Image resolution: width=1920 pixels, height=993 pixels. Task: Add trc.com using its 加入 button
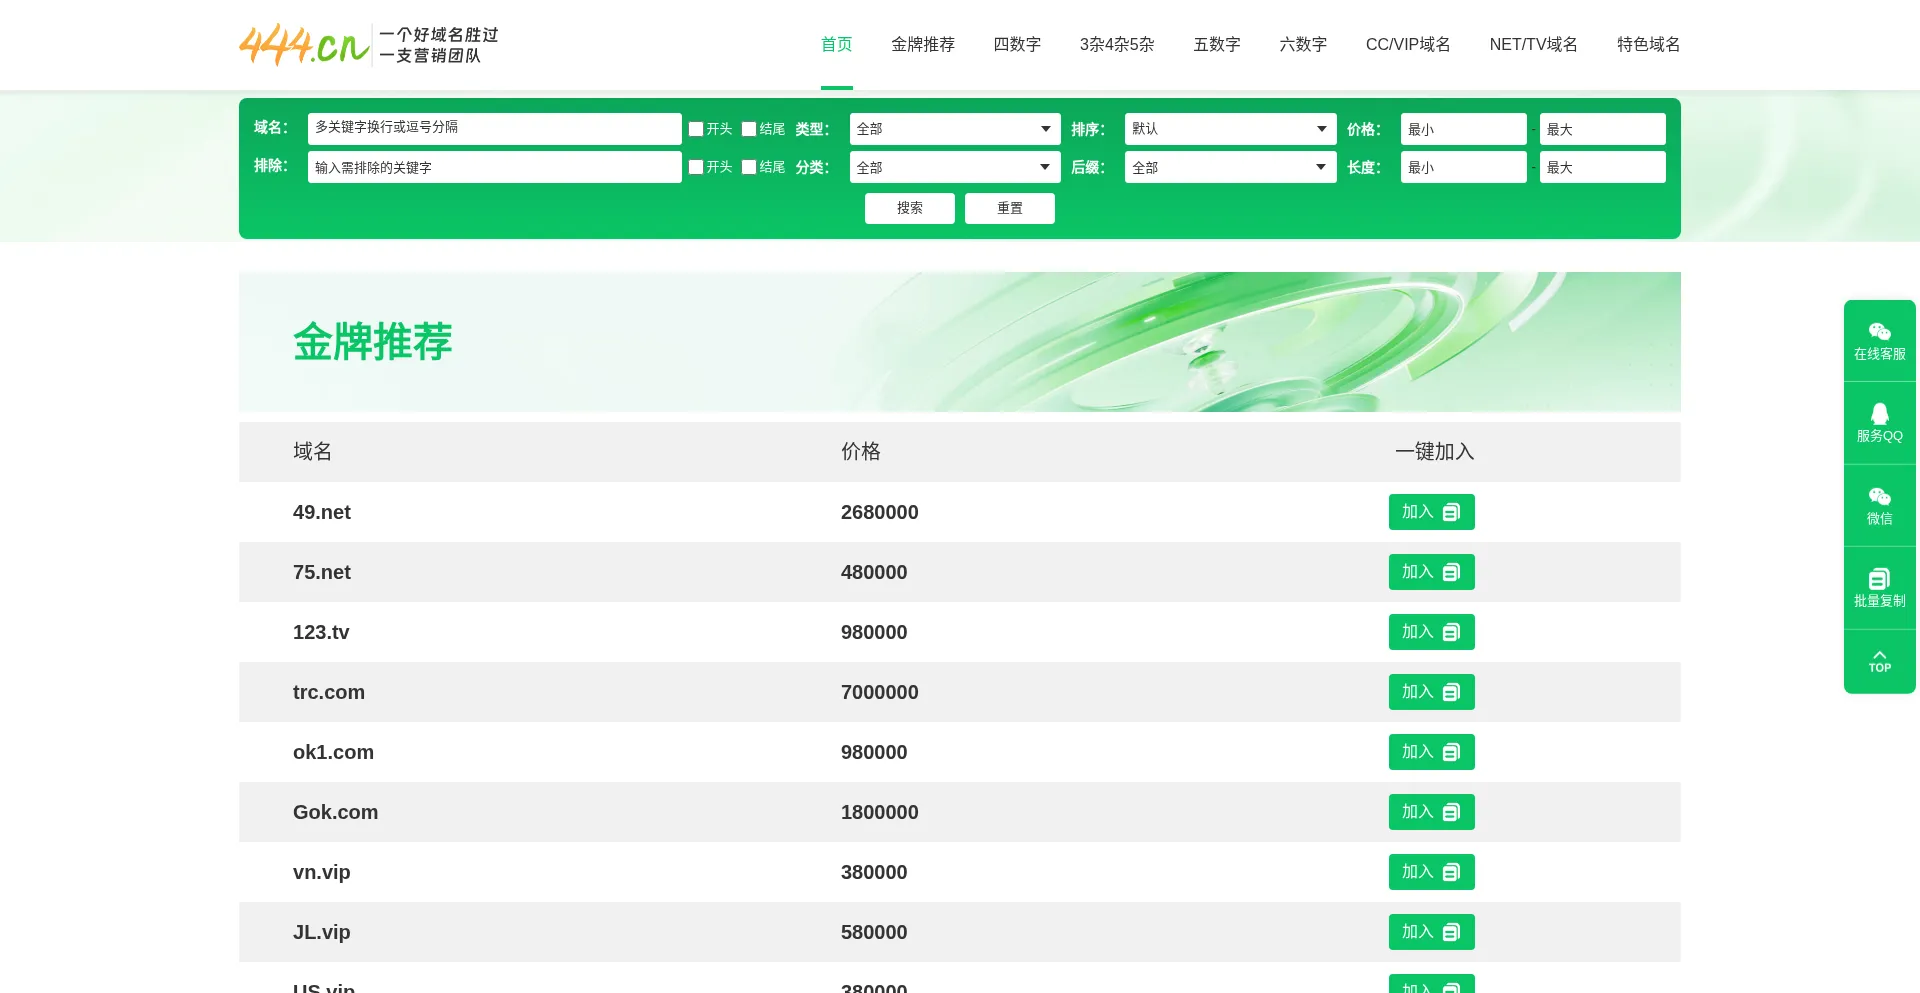click(1431, 692)
